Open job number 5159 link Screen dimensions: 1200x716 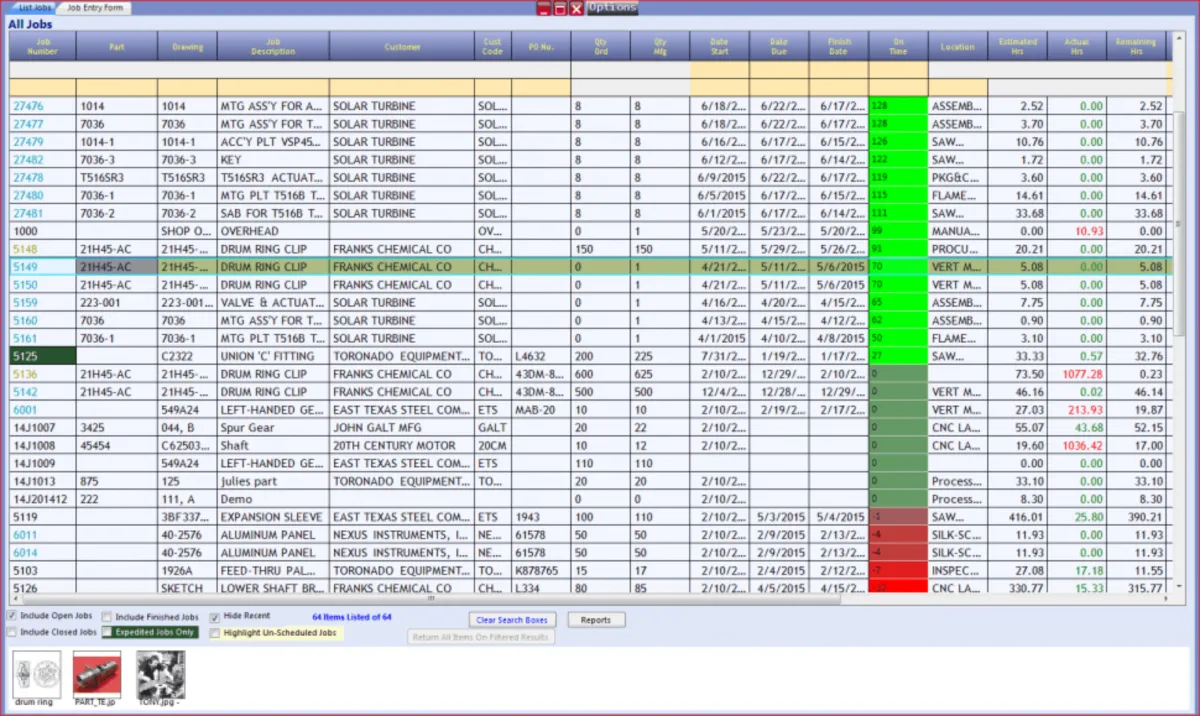pyautogui.click(x=25, y=302)
